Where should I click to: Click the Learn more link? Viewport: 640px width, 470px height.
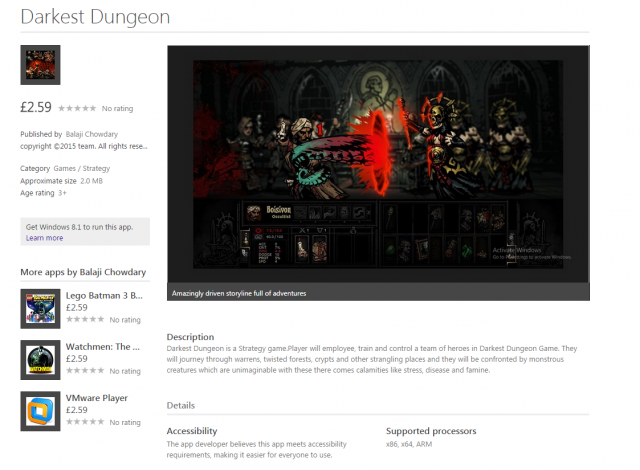click(44, 238)
